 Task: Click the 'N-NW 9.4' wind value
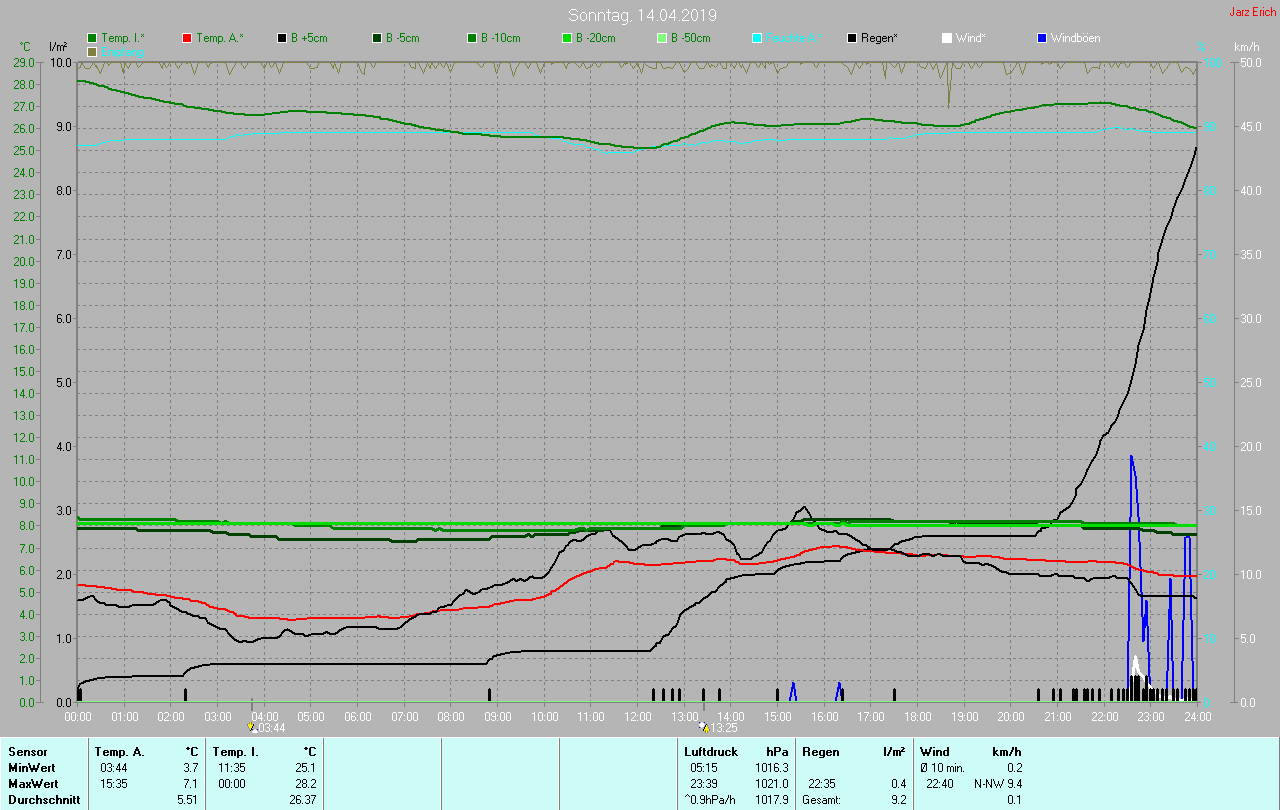pyautogui.click(x=998, y=783)
